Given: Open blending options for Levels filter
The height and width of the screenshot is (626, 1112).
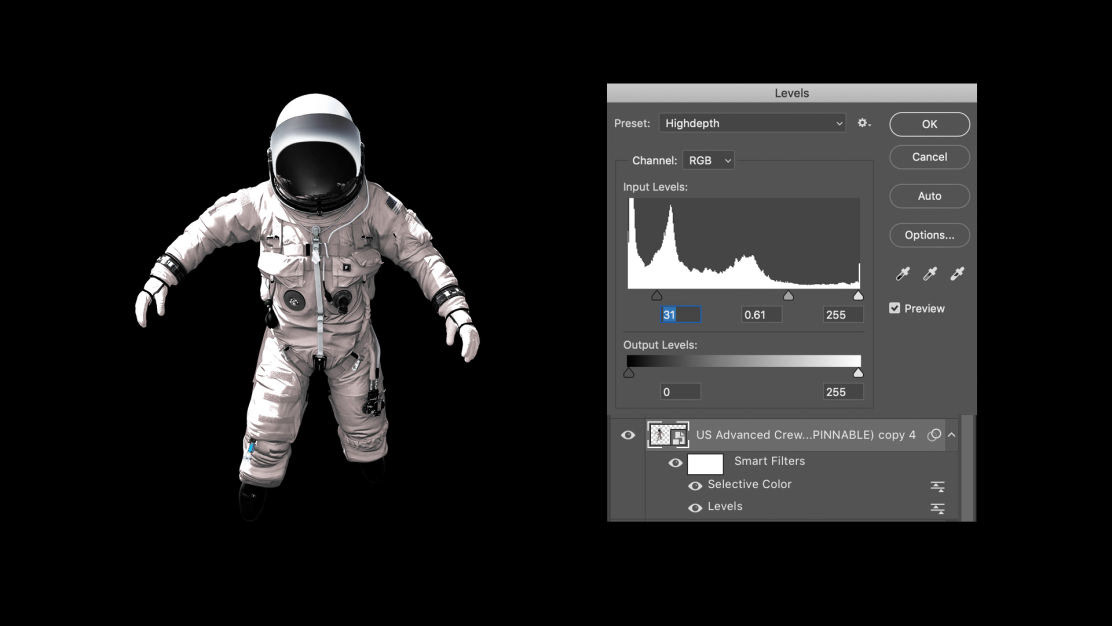Looking at the screenshot, I should tap(938, 508).
